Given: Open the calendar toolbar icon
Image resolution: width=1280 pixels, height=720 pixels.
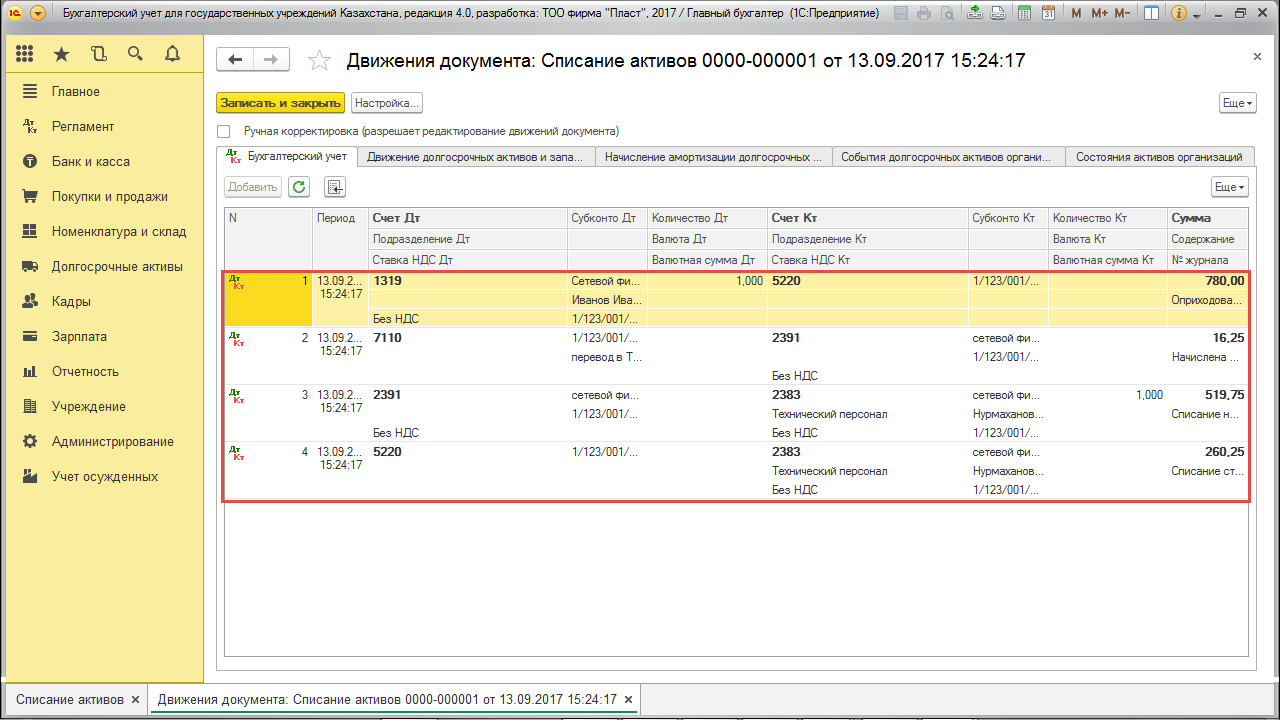Looking at the screenshot, I should click(1051, 13).
